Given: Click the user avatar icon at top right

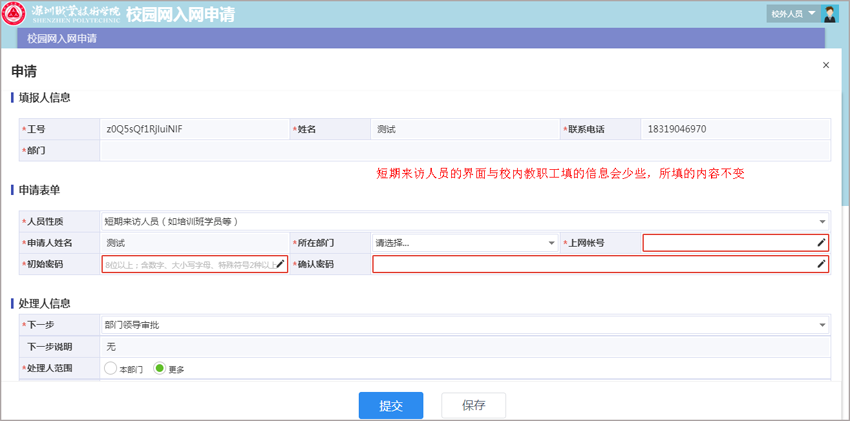Looking at the screenshot, I should pyautogui.click(x=829, y=14).
